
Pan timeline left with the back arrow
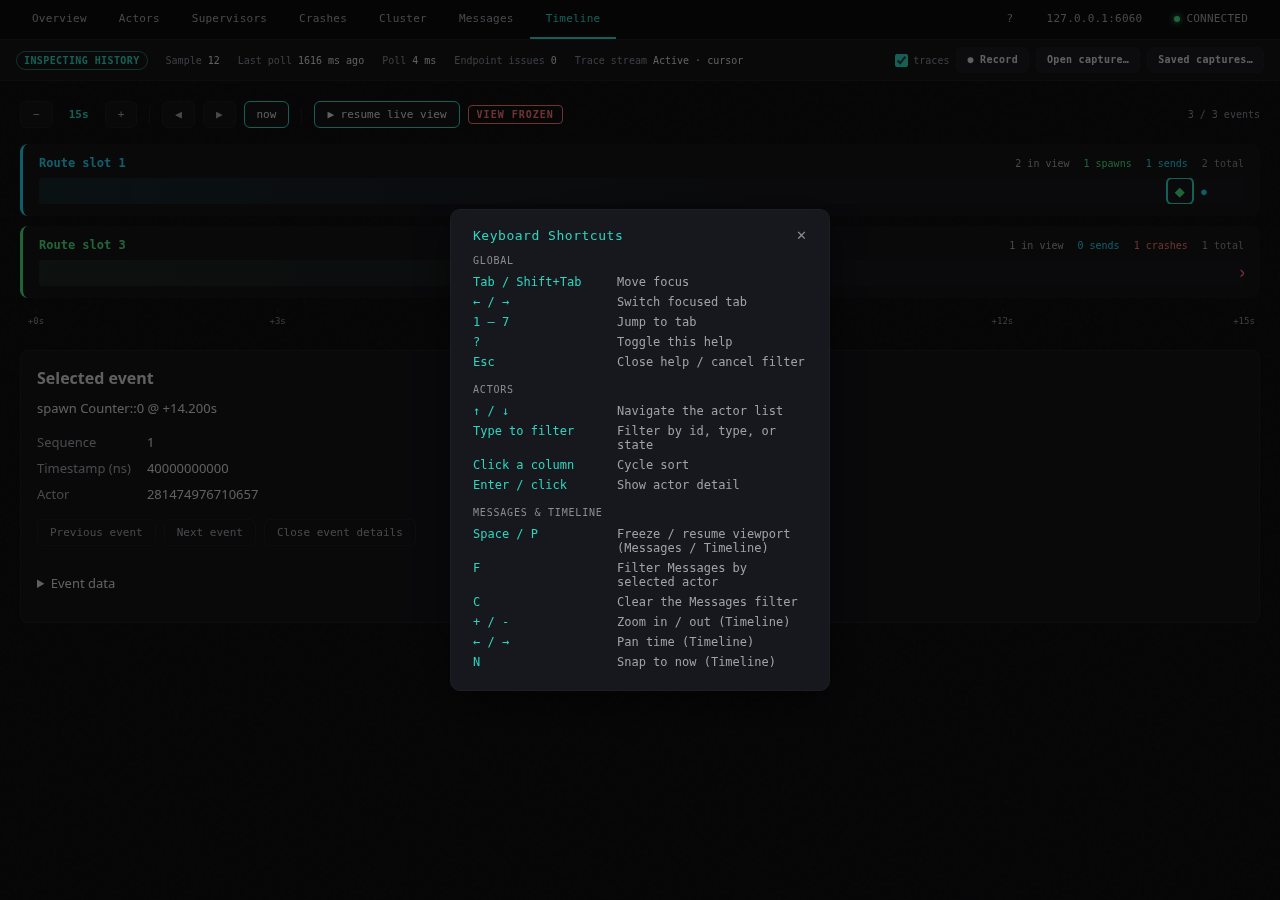tap(178, 114)
